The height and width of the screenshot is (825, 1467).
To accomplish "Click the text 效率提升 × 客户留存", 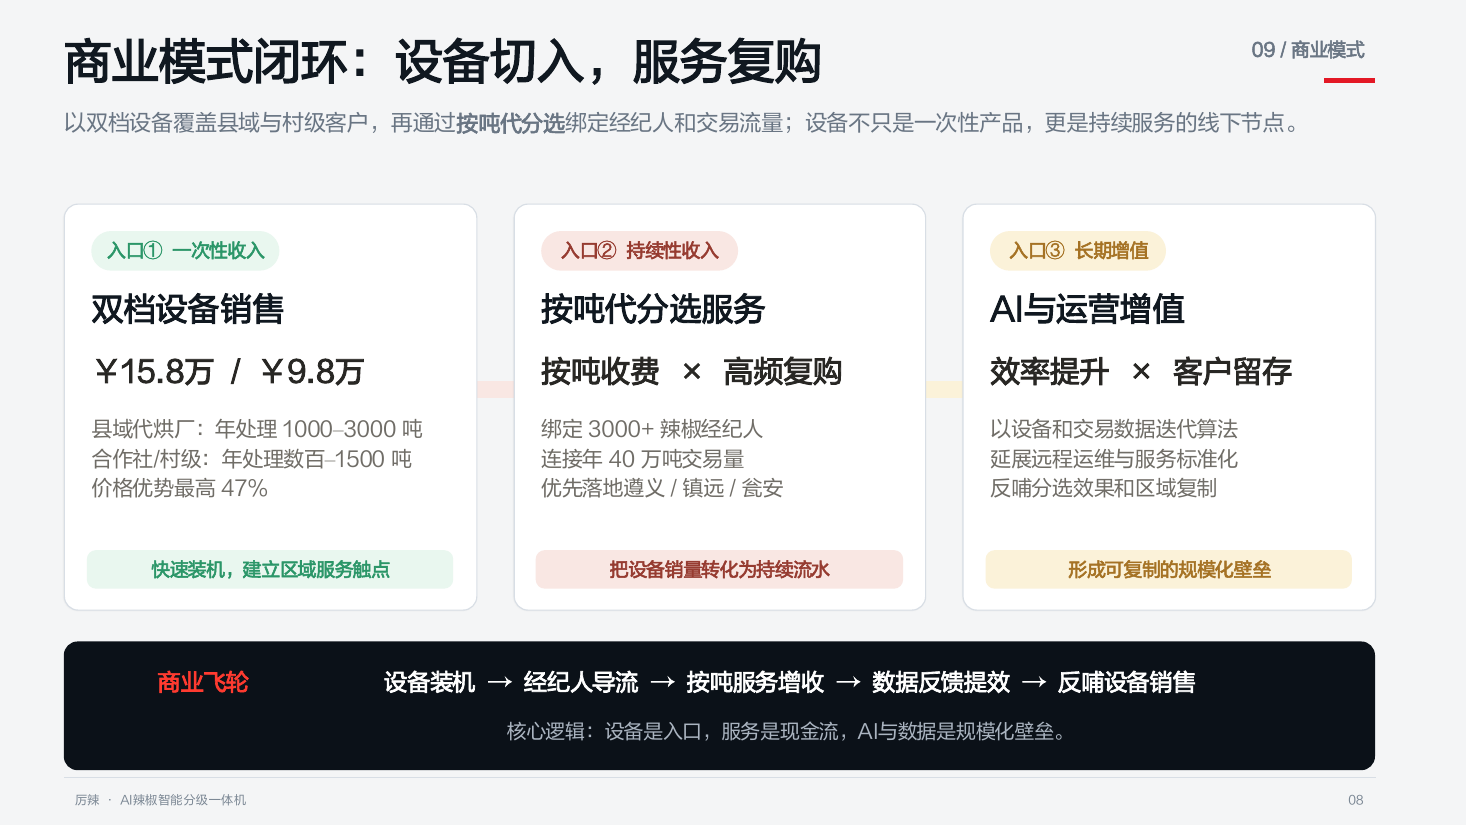I will point(1140,372).
